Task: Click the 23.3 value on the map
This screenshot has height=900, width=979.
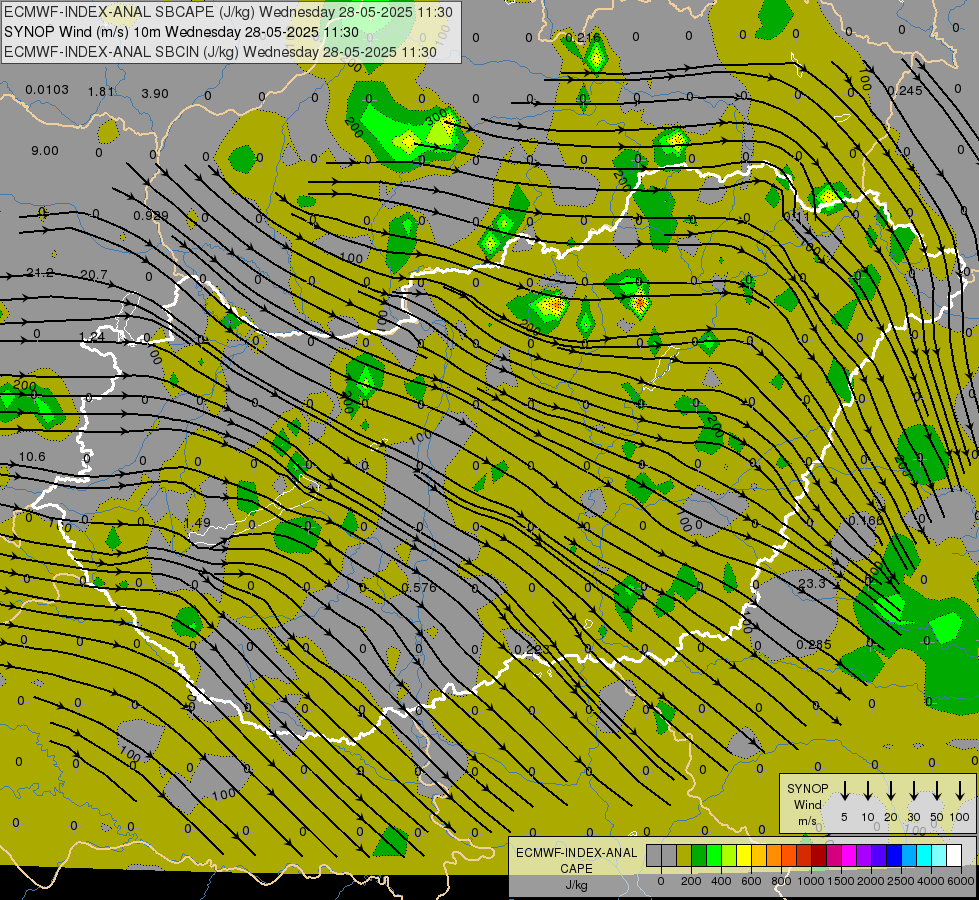Action: tap(812, 583)
